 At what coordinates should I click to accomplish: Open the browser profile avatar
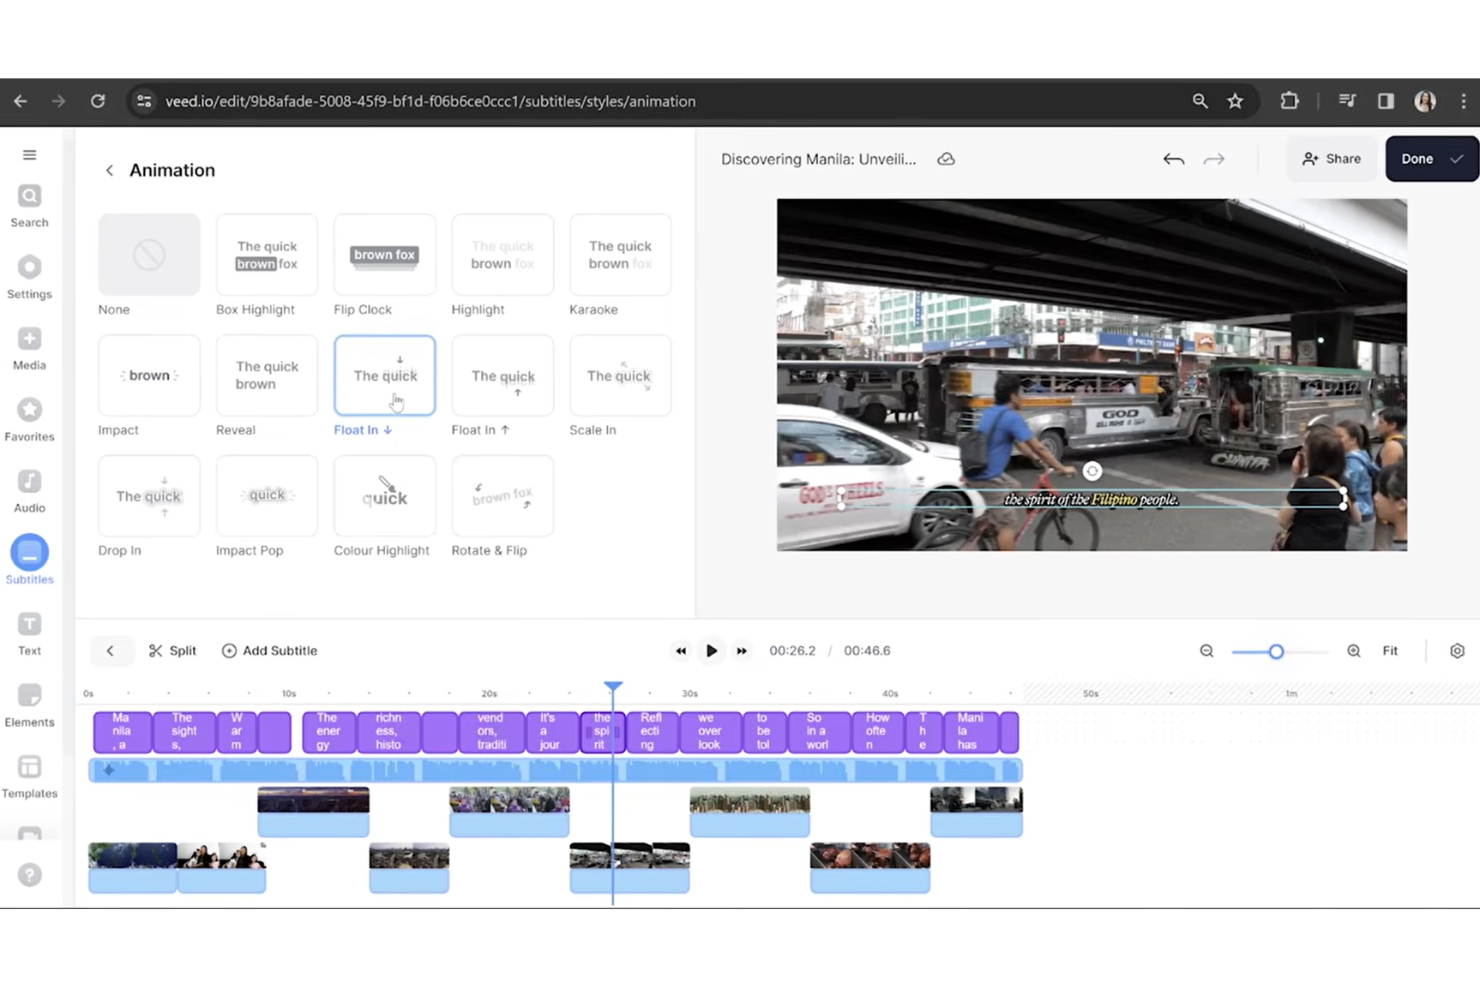[1425, 101]
